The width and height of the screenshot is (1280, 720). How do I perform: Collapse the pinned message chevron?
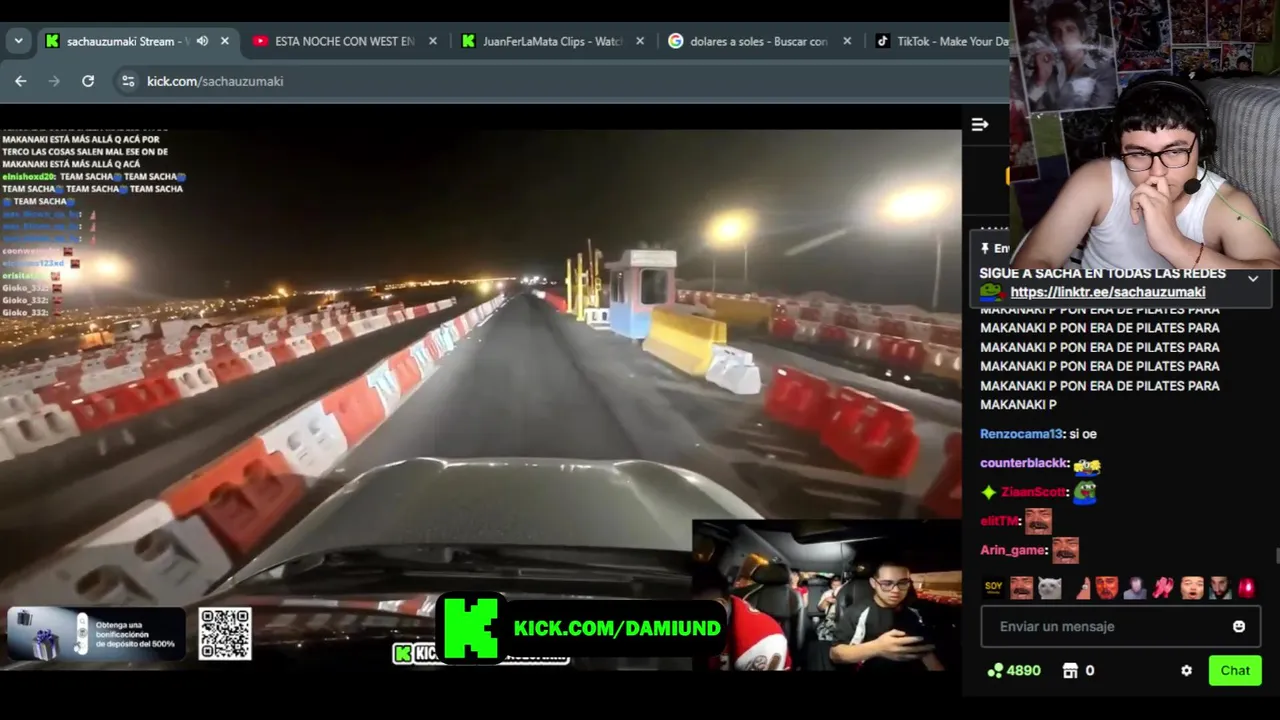(x=1253, y=279)
